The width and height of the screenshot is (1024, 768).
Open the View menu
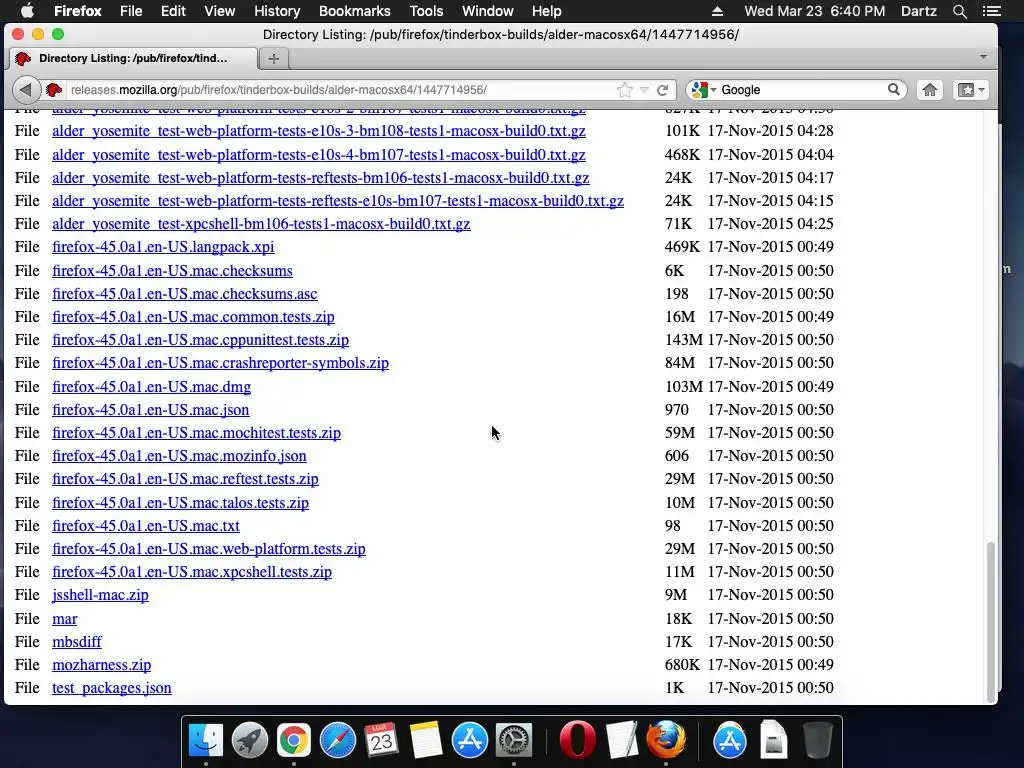[x=219, y=11]
